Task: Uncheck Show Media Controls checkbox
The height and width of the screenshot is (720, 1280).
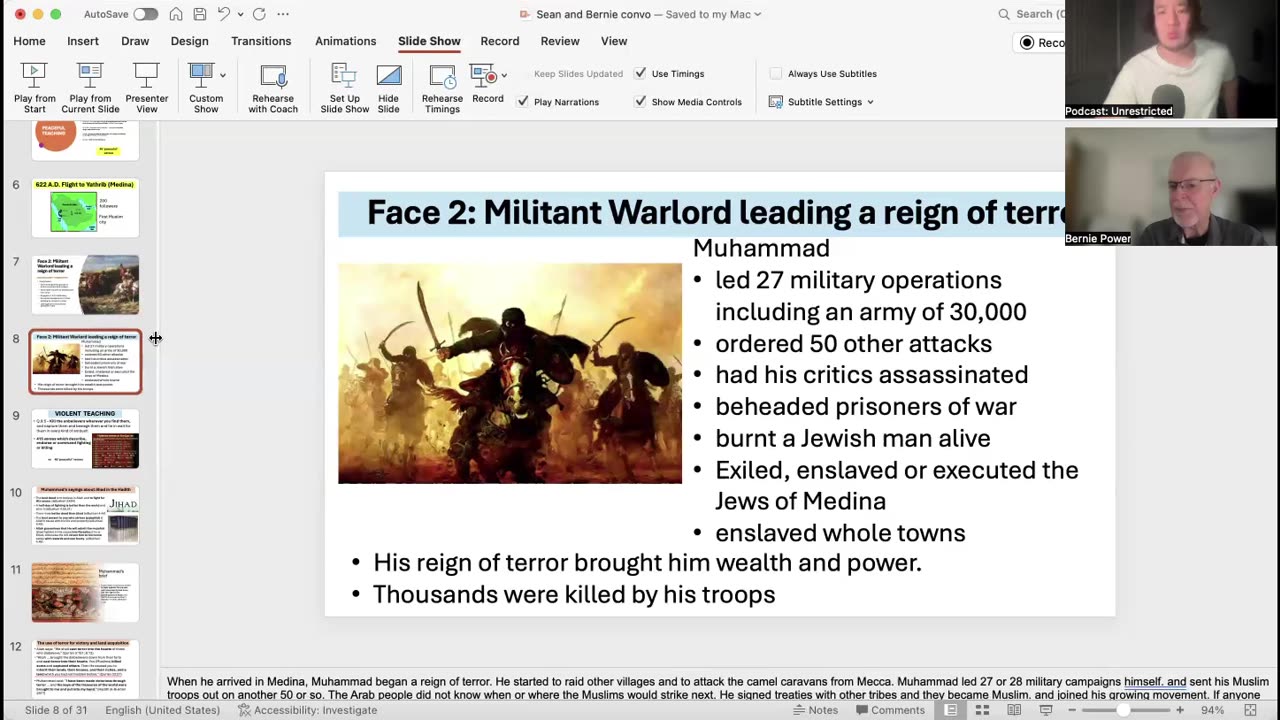Action: tap(640, 102)
